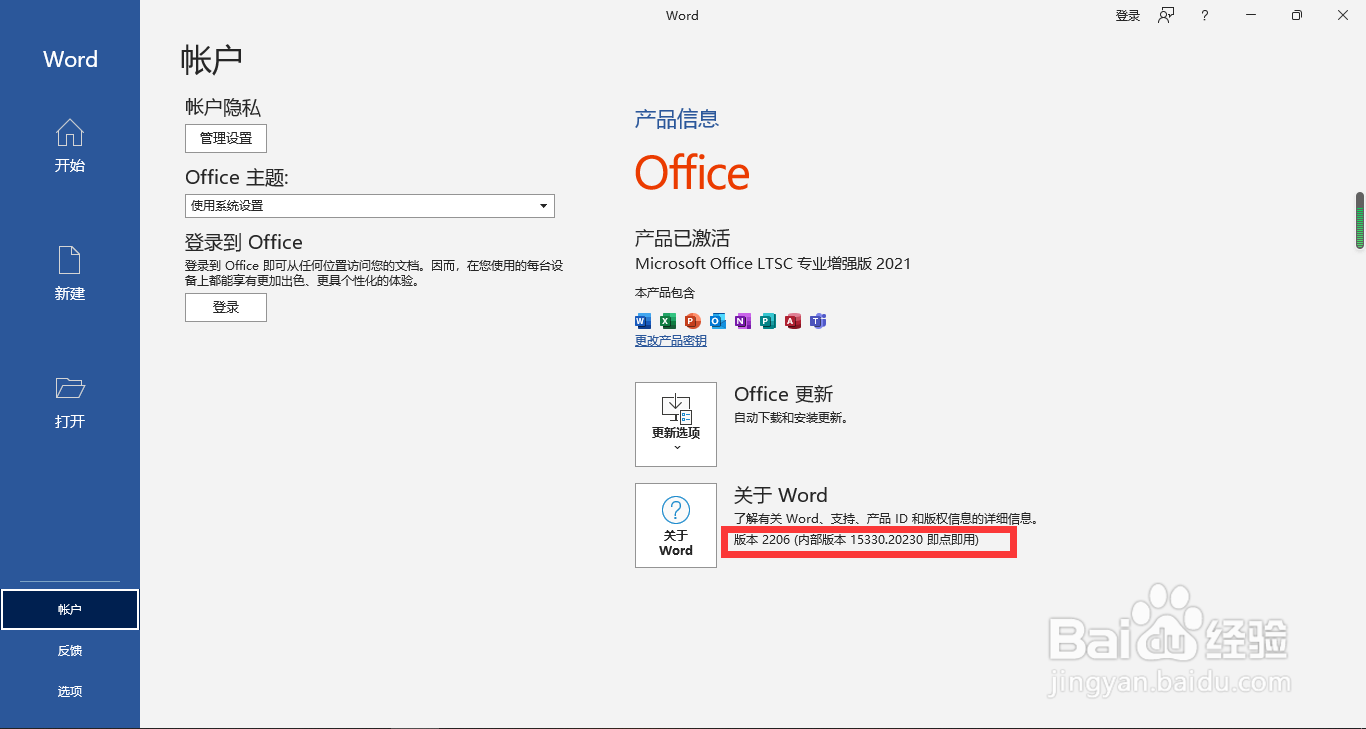1366x729 pixels.
Task: Click 登录 in the title bar
Action: tap(1128, 16)
